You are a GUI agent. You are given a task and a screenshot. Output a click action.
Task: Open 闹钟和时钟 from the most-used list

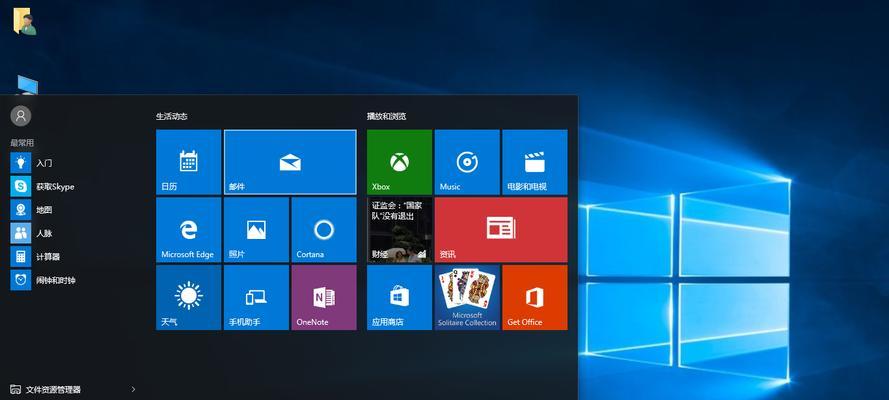click(74, 280)
